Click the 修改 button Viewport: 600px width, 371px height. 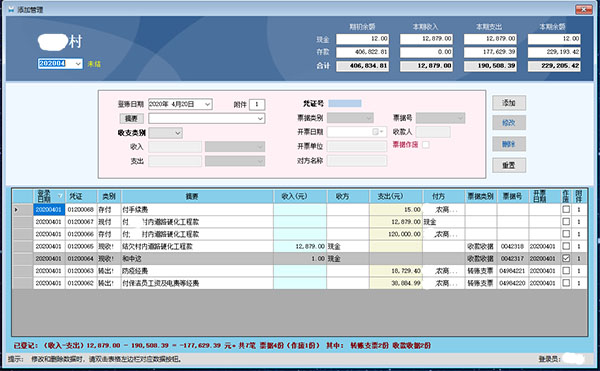pyautogui.click(x=509, y=123)
